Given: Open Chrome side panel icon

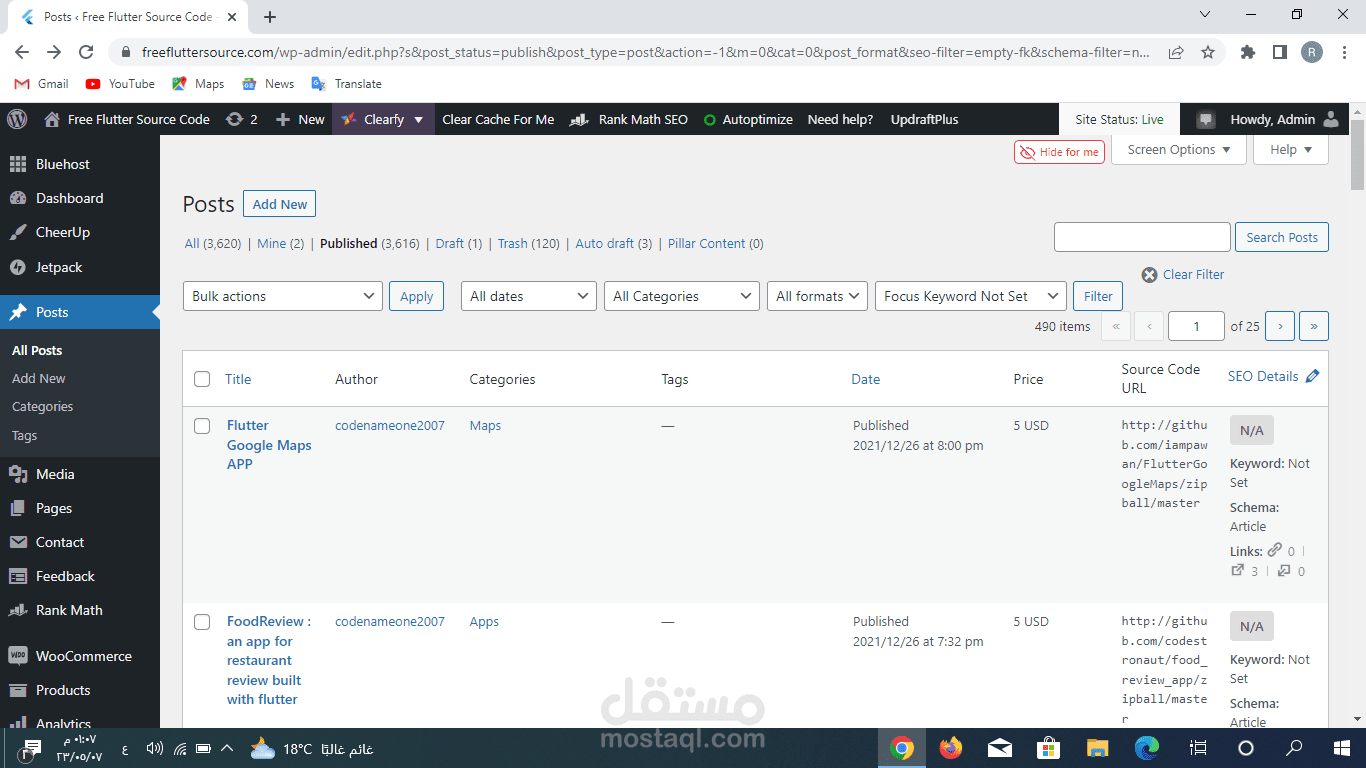Looking at the screenshot, I should pos(1280,52).
